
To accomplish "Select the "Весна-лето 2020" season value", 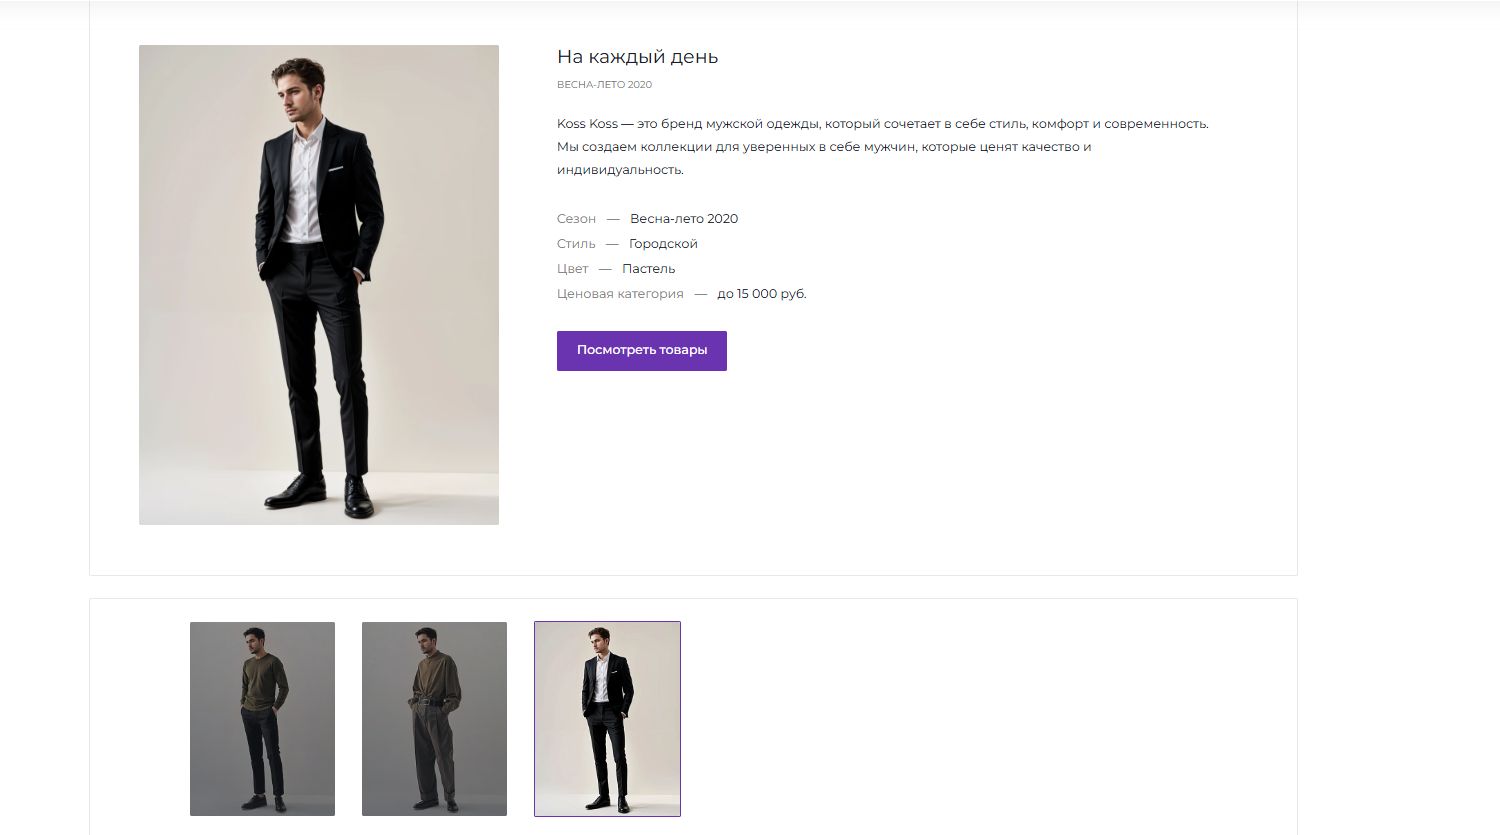I will point(684,219).
